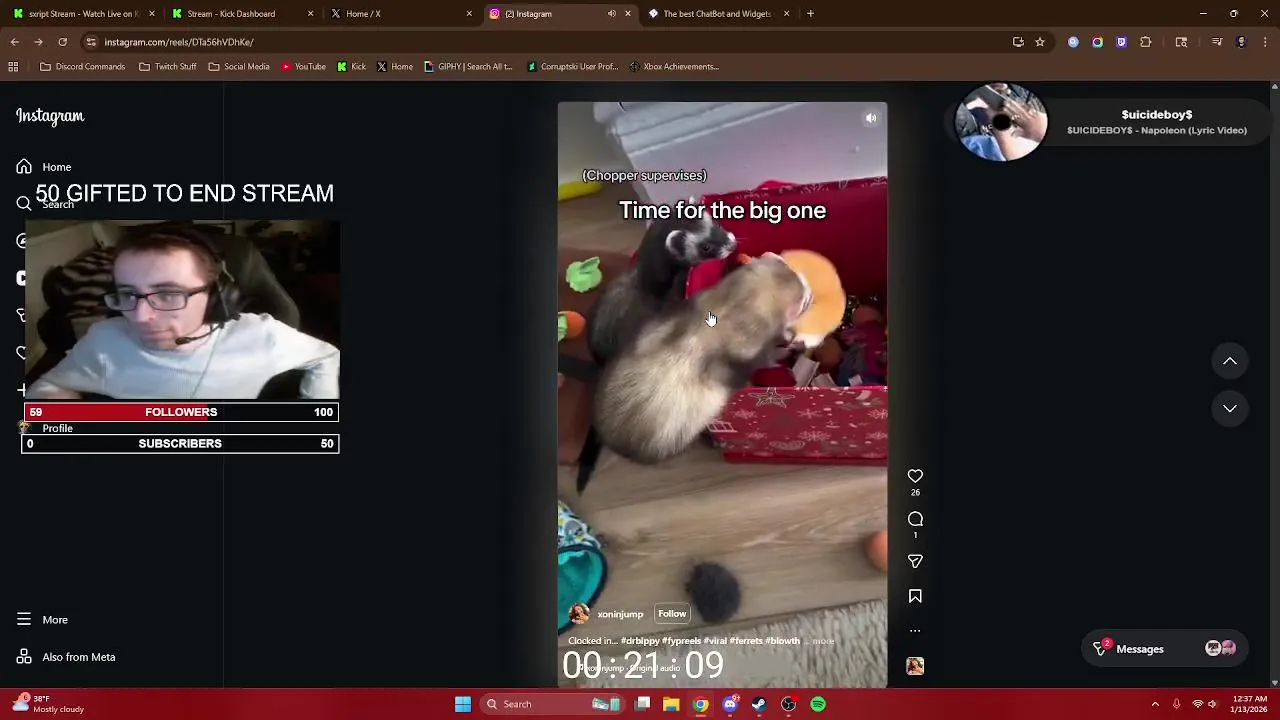Go to the next reel with down arrow
Image resolution: width=1280 pixels, height=720 pixels.
[1230, 408]
